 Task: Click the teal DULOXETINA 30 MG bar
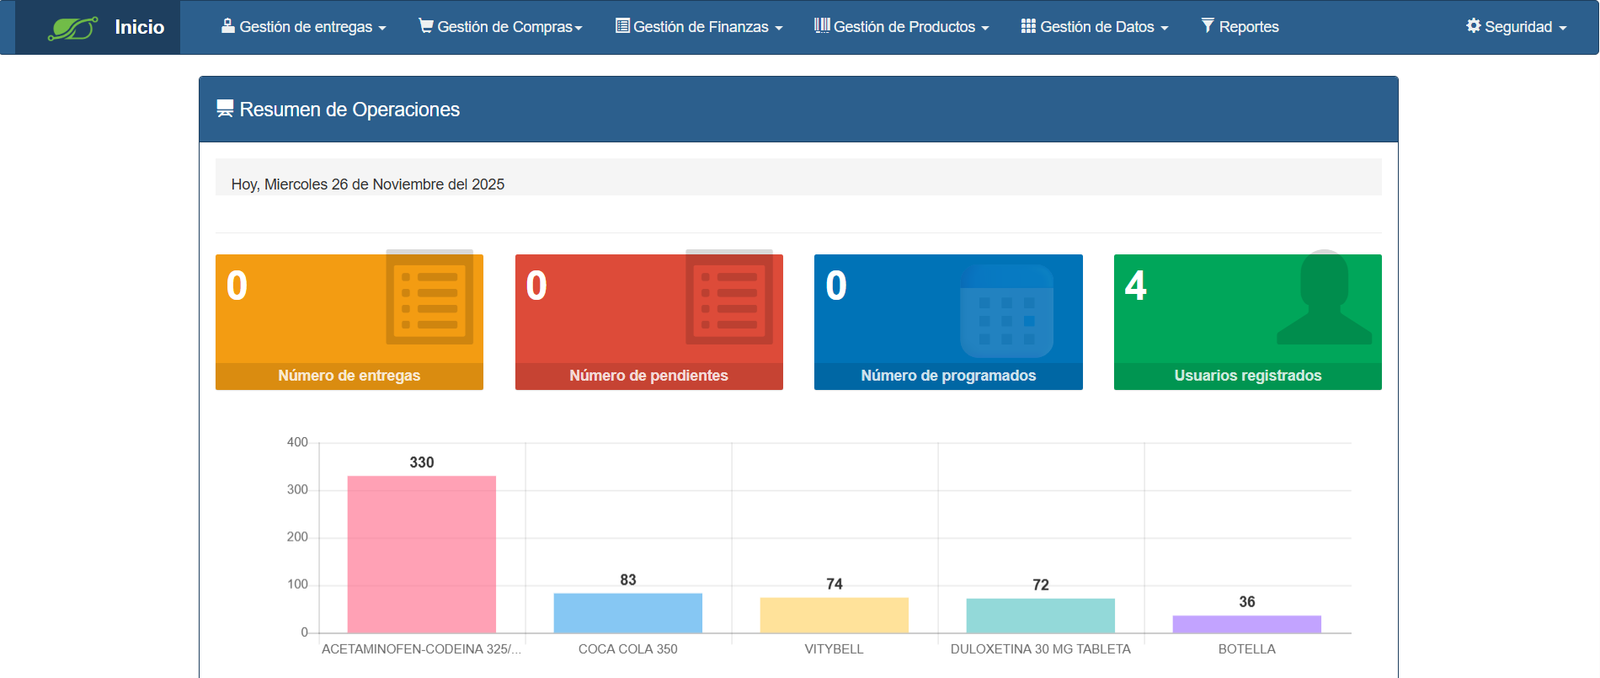pyautogui.click(x=1040, y=616)
